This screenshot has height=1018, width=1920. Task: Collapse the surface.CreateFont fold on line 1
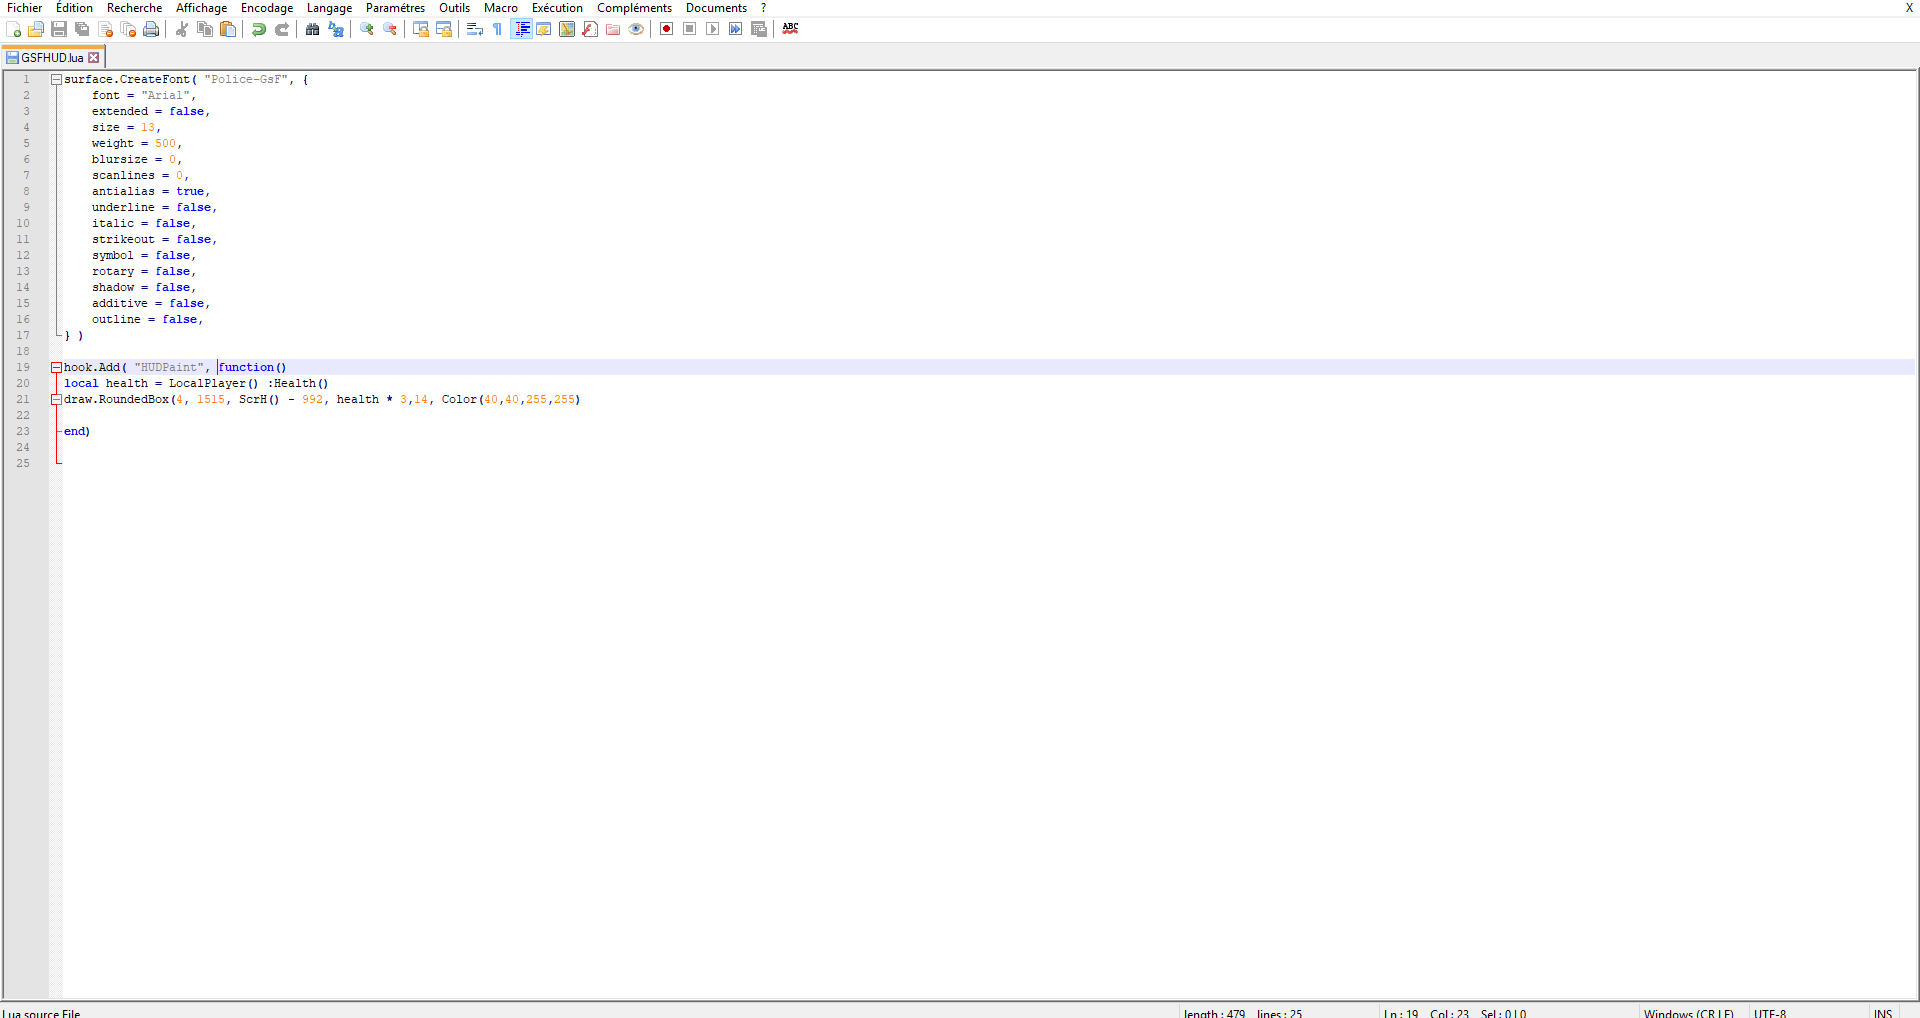pos(57,80)
